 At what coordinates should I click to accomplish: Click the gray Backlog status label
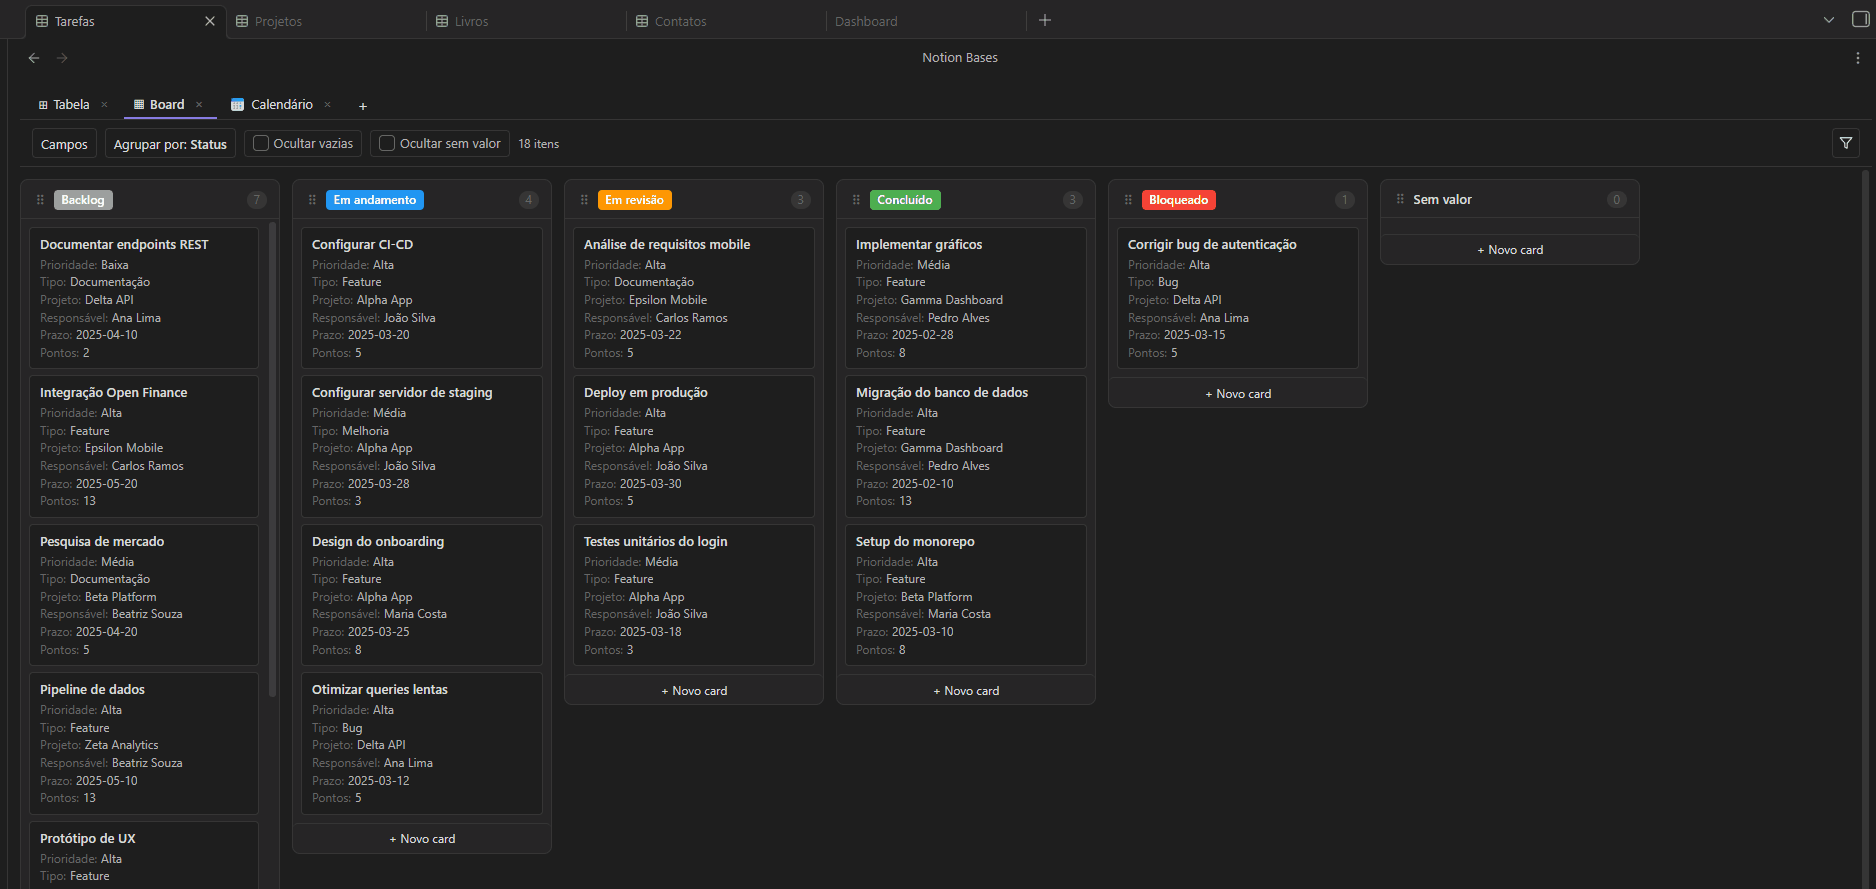[83, 200]
